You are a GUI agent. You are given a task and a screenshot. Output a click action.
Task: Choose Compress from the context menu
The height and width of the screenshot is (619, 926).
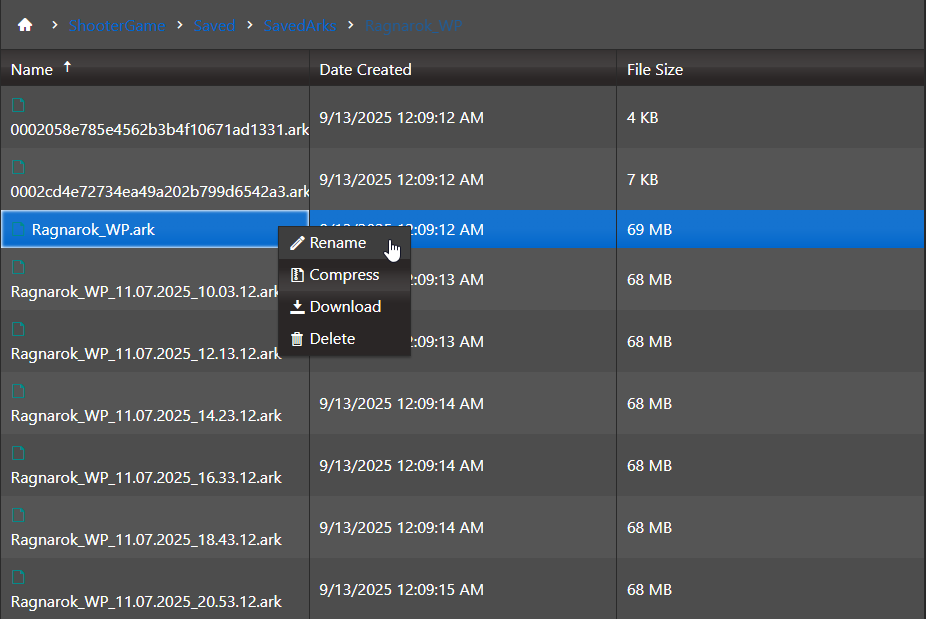pos(344,275)
